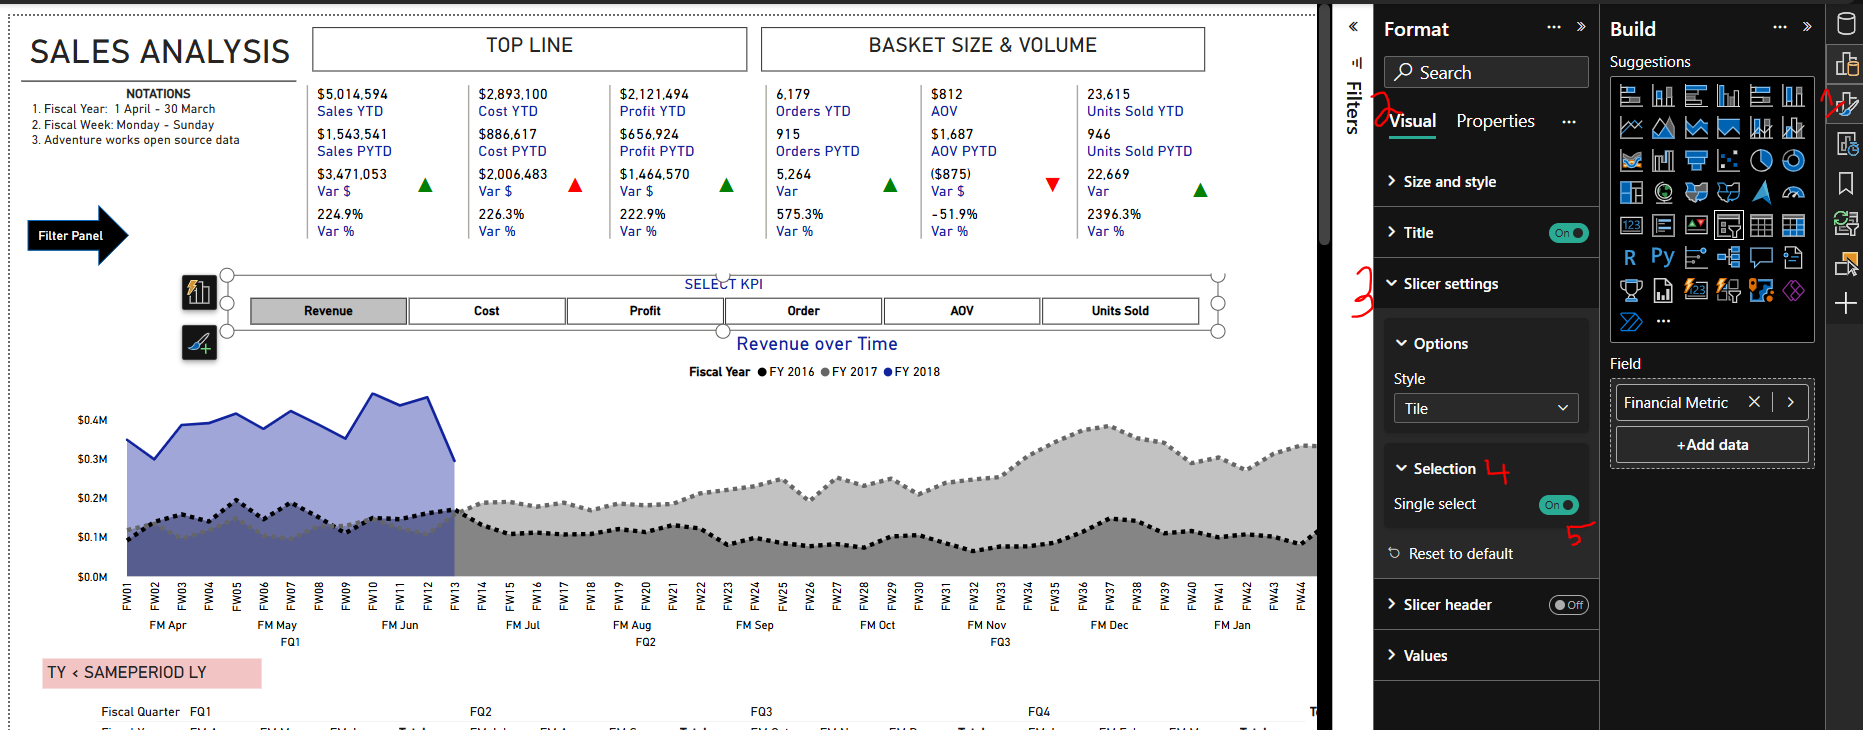Select the treemap visual icon

pos(1631,192)
